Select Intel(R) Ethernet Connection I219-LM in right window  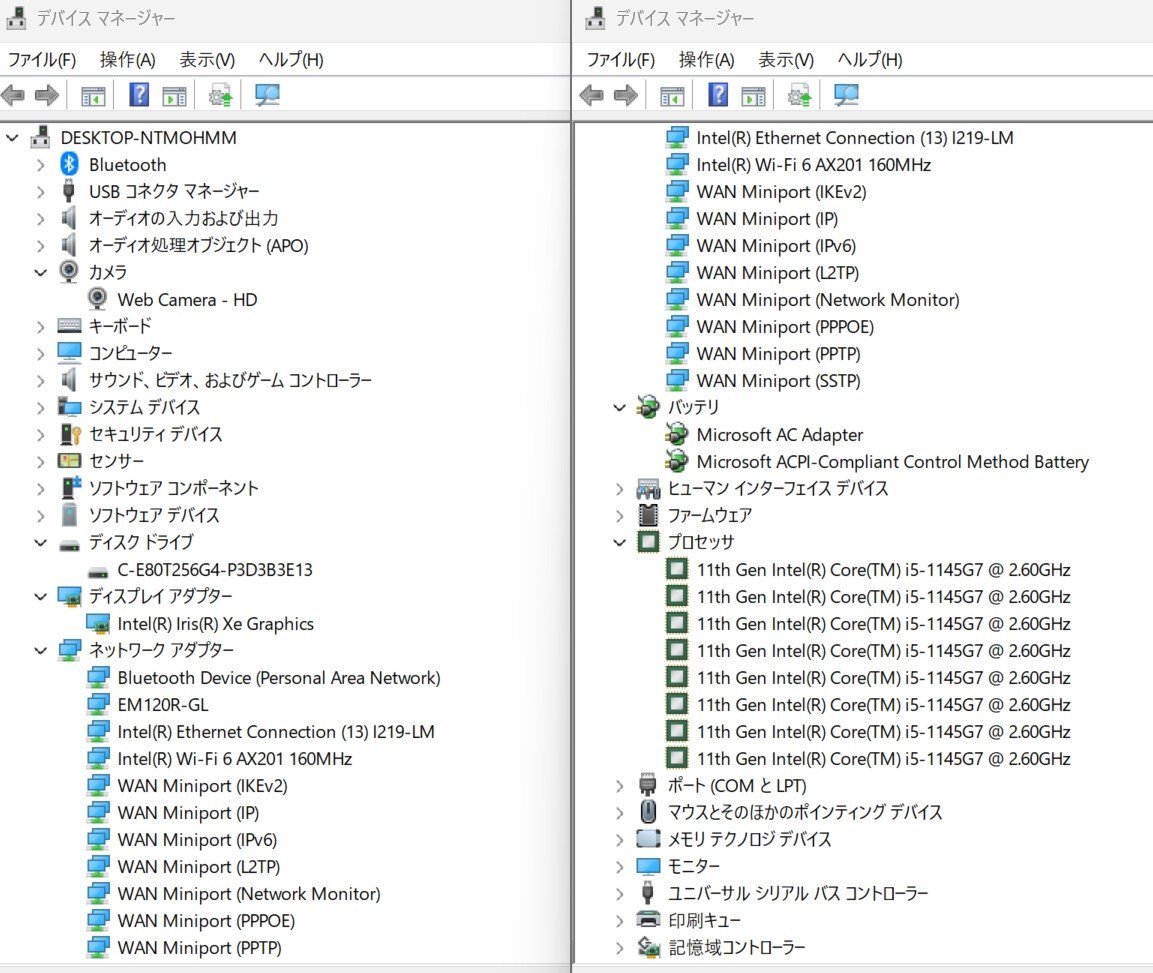coord(854,138)
